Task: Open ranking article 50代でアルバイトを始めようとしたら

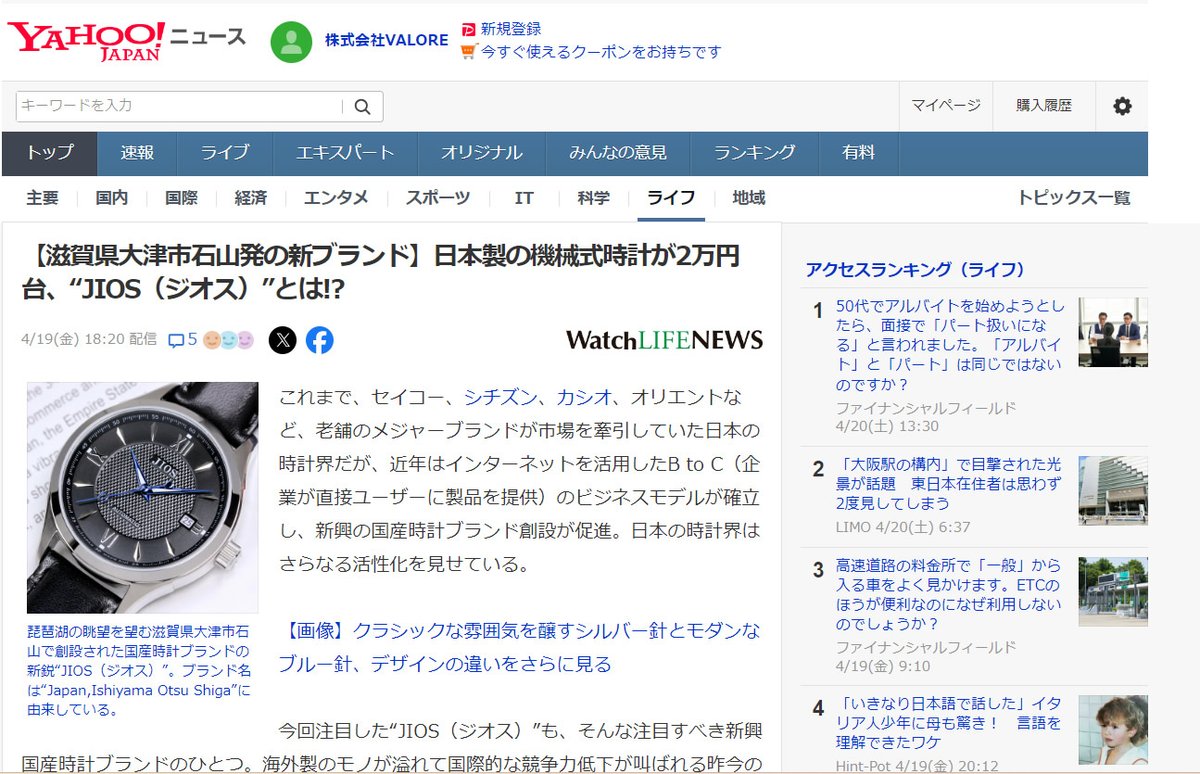Action: tap(949, 345)
